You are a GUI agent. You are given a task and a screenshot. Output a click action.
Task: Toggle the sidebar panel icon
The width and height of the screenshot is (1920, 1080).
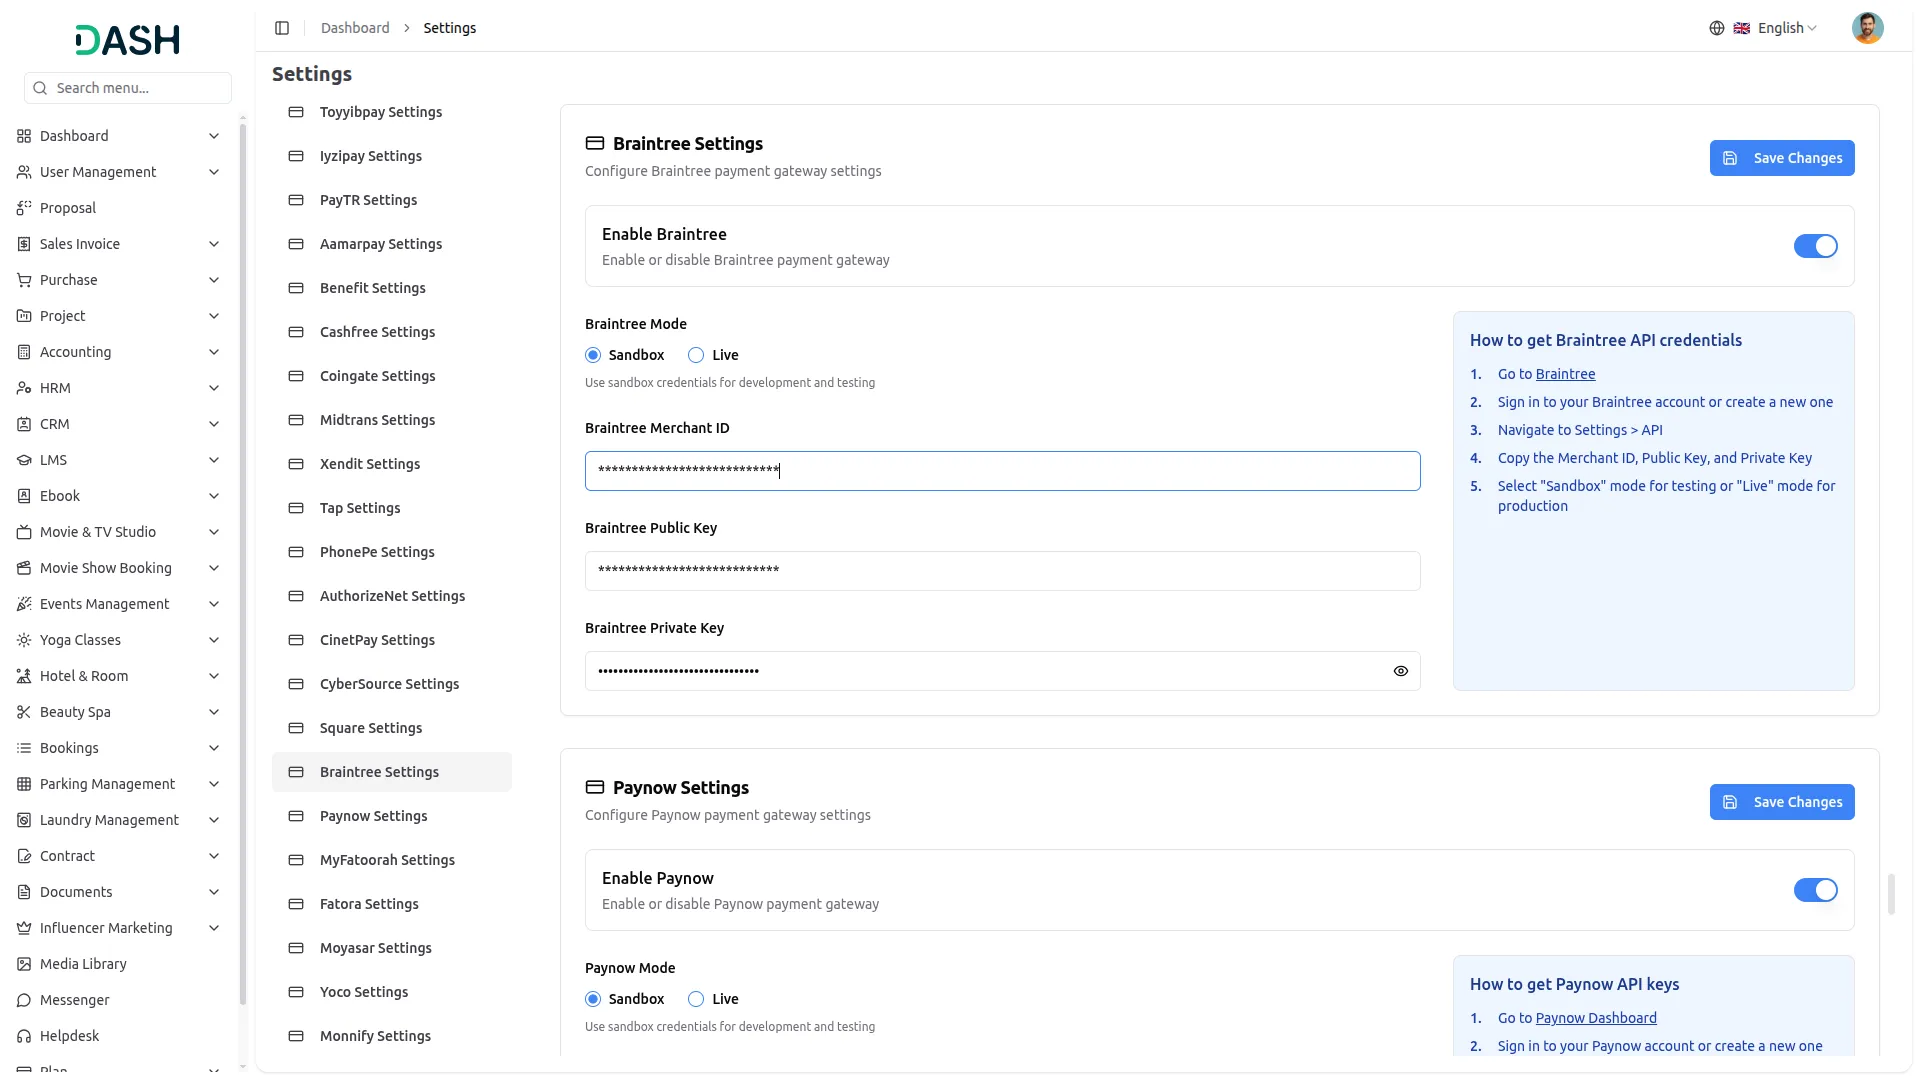tap(282, 28)
